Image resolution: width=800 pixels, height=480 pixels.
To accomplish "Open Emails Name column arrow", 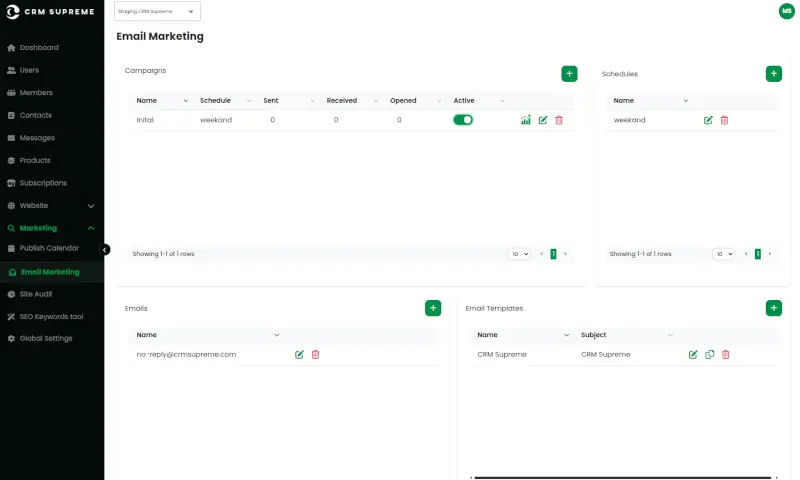I will (x=277, y=335).
